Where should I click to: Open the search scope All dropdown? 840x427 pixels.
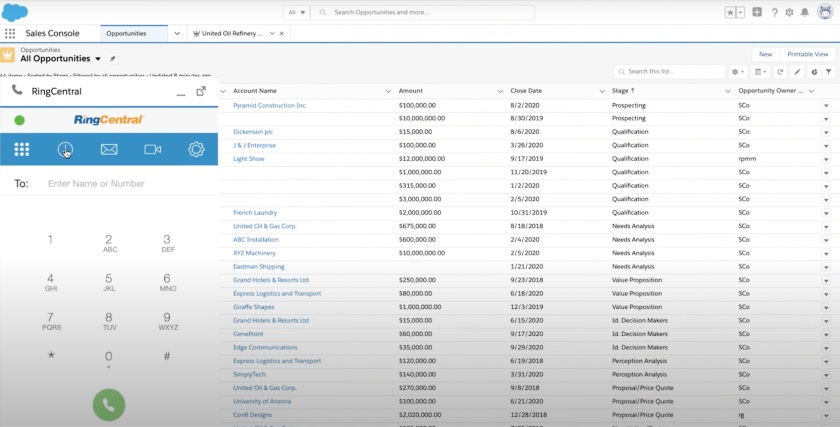click(x=296, y=12)
